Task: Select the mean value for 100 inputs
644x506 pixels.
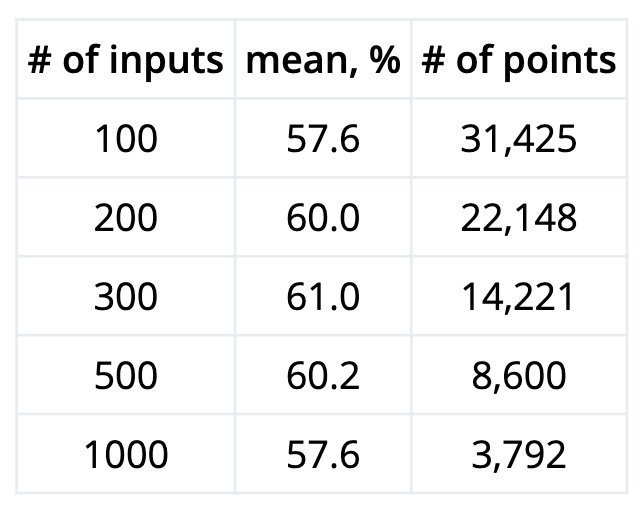Action: (323, 139)
